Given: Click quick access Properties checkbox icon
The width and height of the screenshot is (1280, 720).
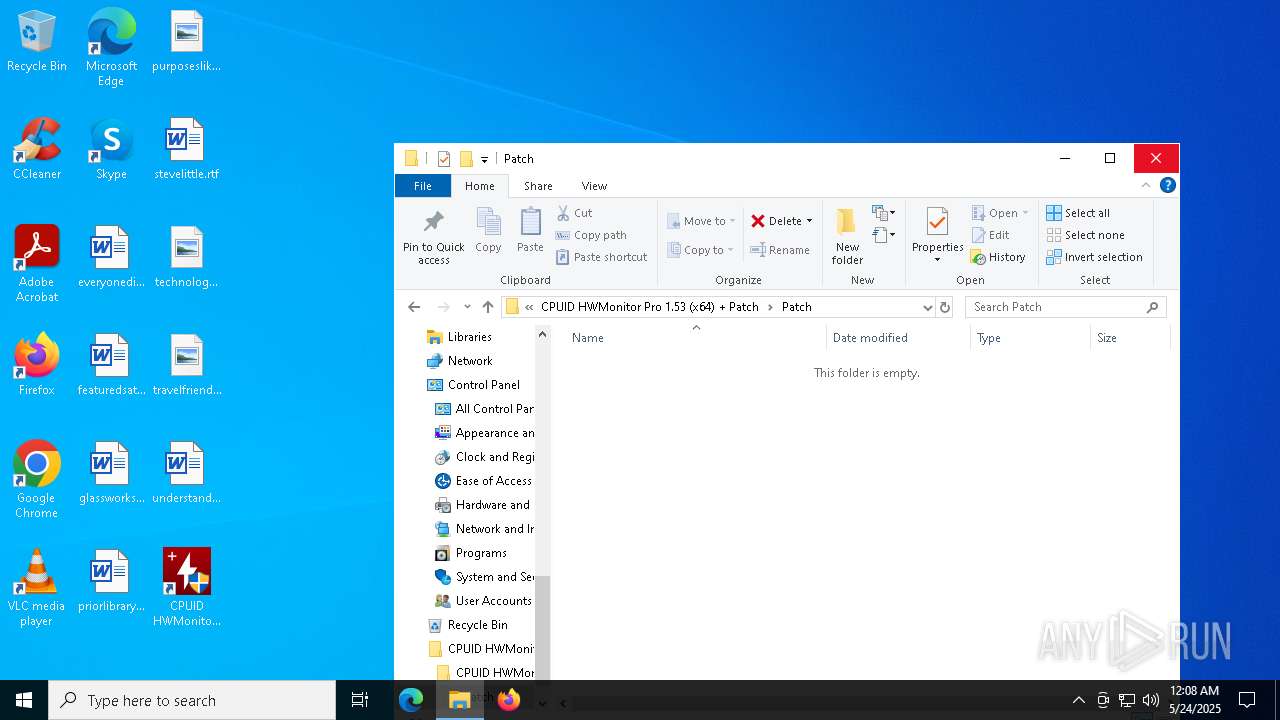Looking at the screenshot, I should click(444, 158).
